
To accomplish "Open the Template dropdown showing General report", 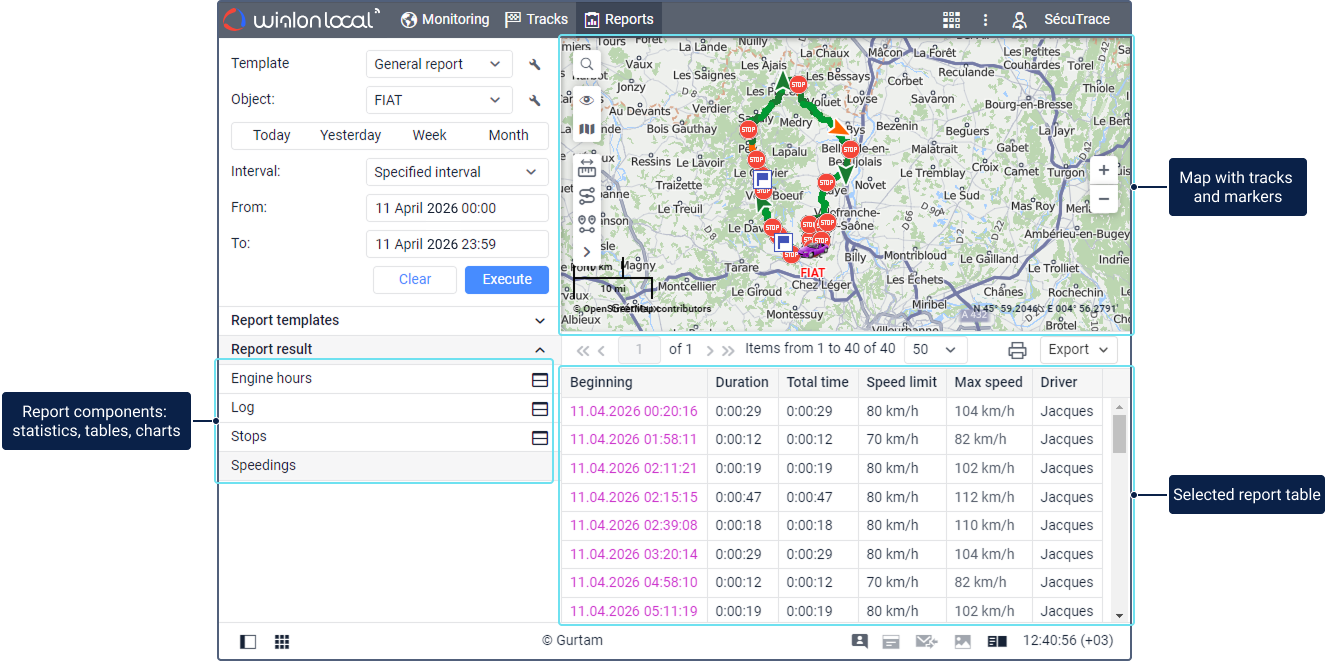I will [438, 64].
